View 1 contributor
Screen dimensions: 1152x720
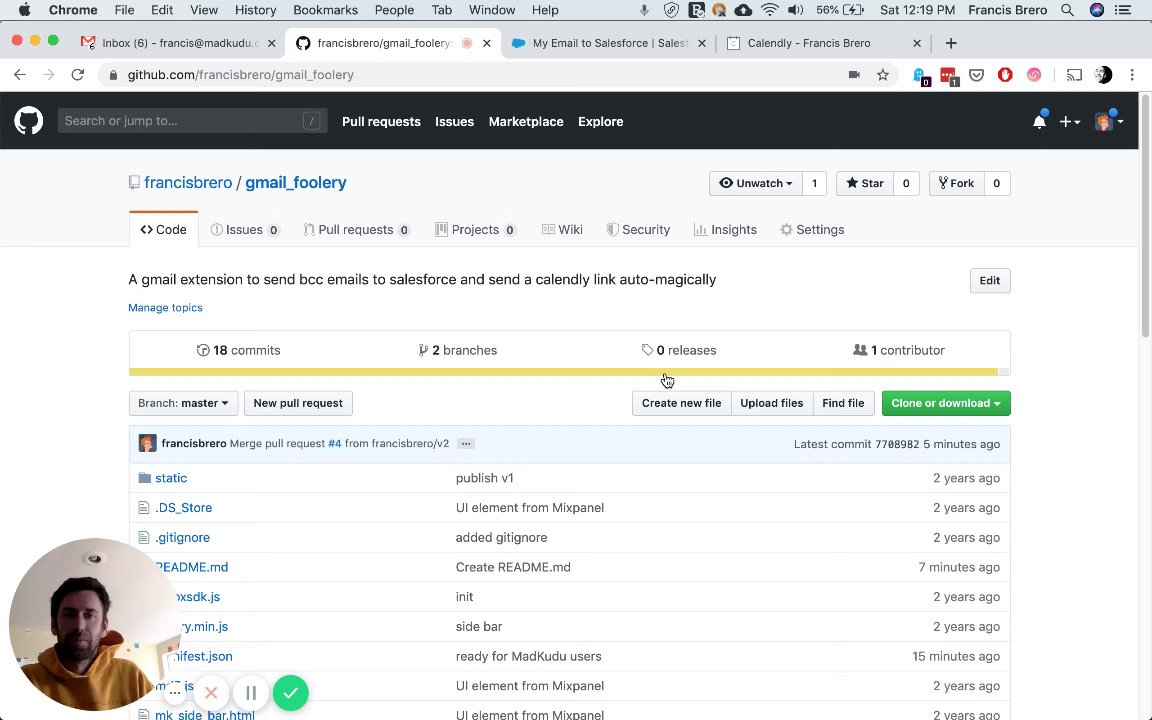(x=899, y=350)
